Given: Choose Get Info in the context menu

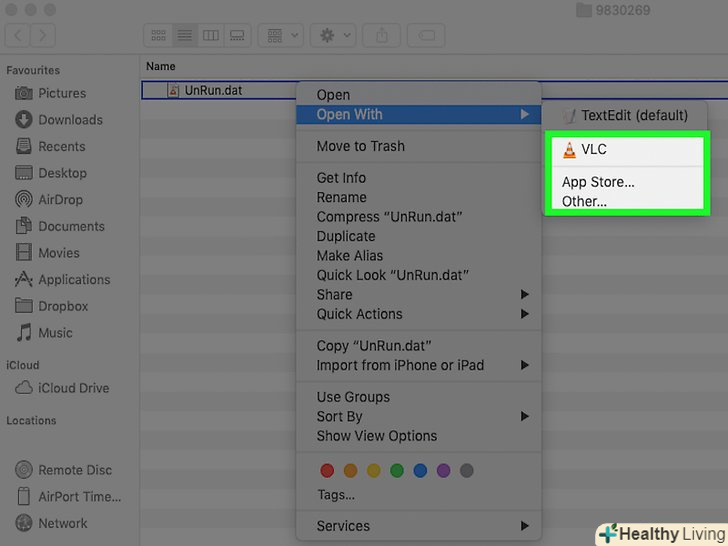Looking at the screenshot, I should [419, 178].
